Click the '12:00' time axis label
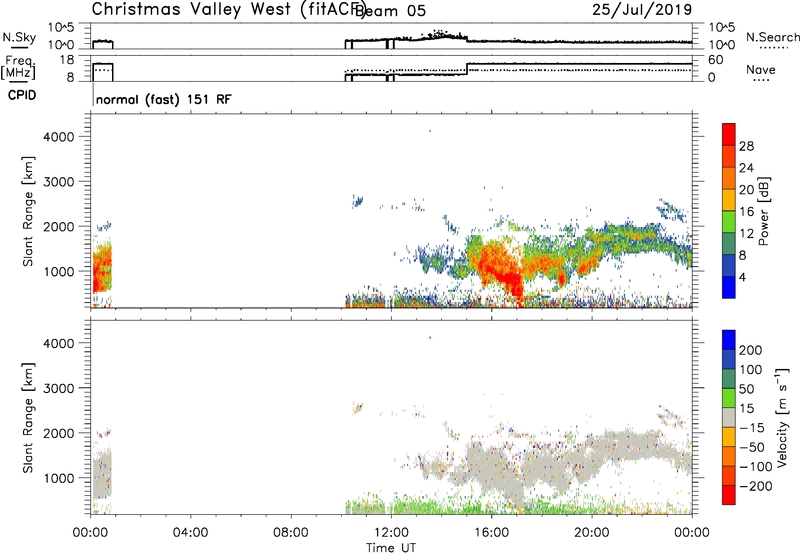The image size is (800, 554). point(391,533)
